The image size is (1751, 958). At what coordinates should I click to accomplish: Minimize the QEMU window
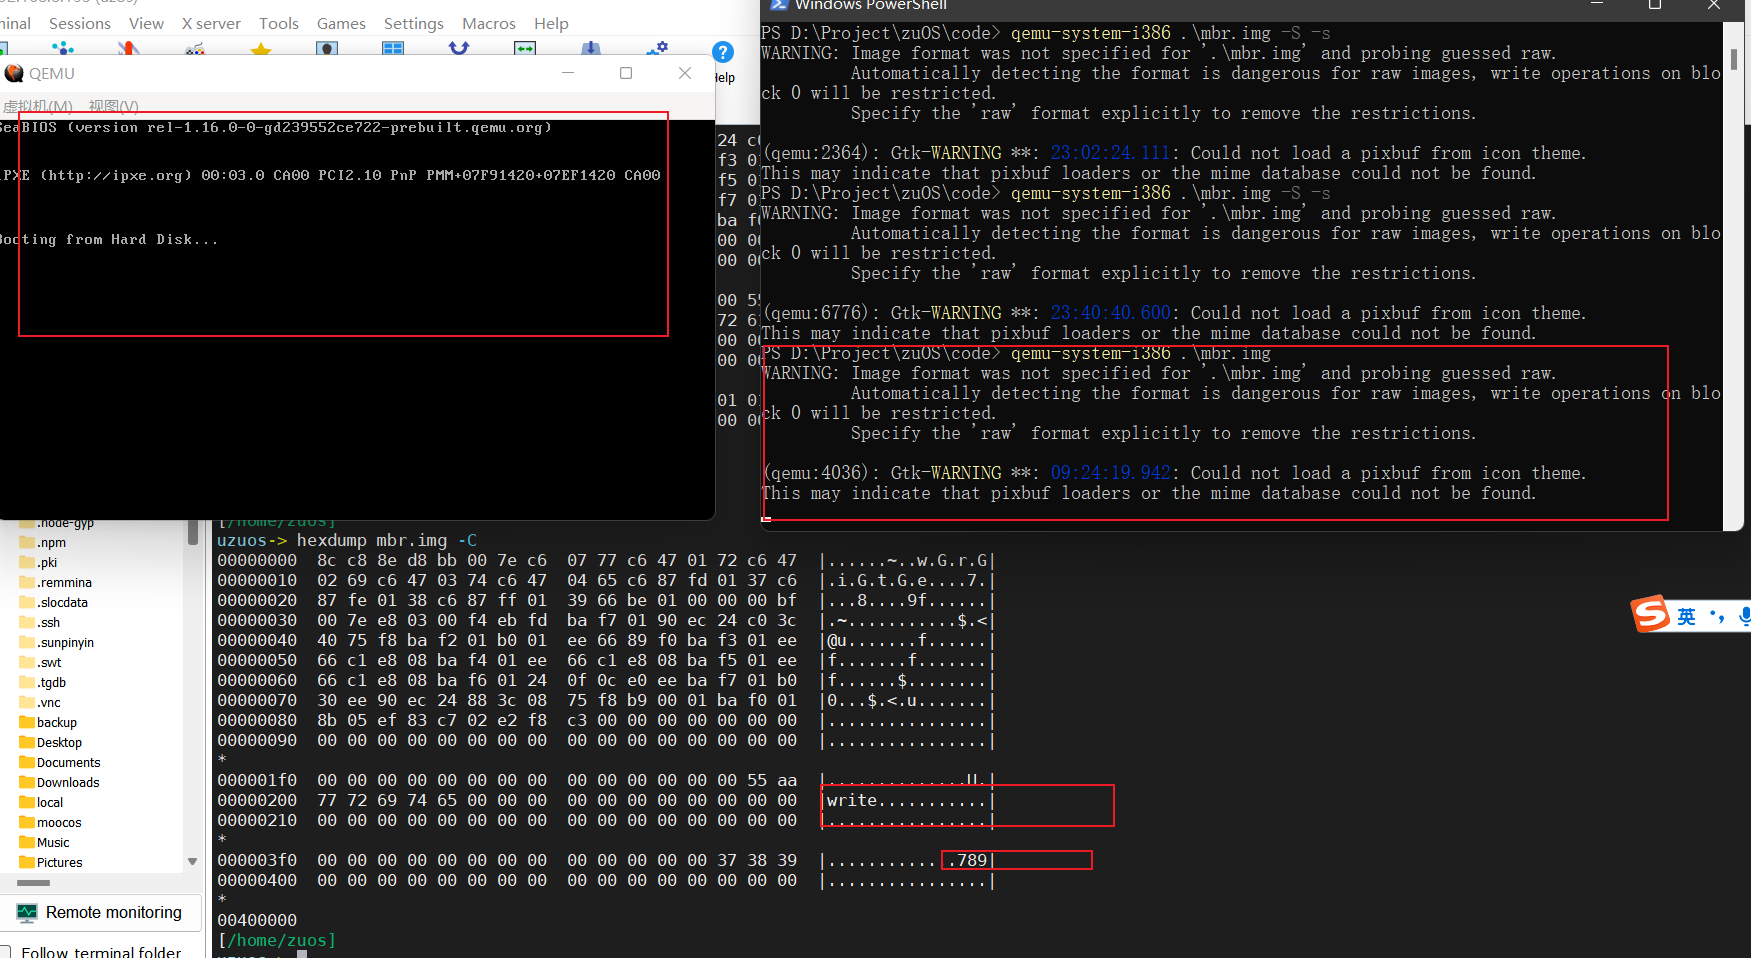568,73
